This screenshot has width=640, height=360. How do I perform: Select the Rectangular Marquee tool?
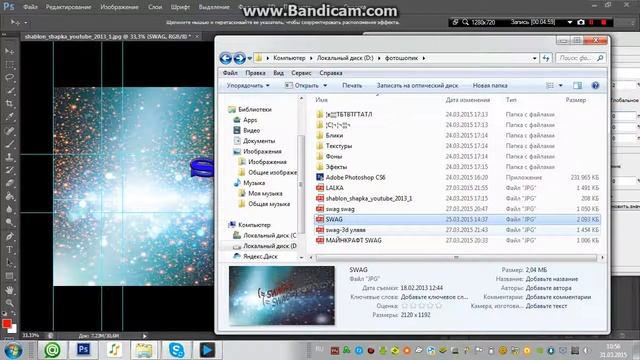9,65
